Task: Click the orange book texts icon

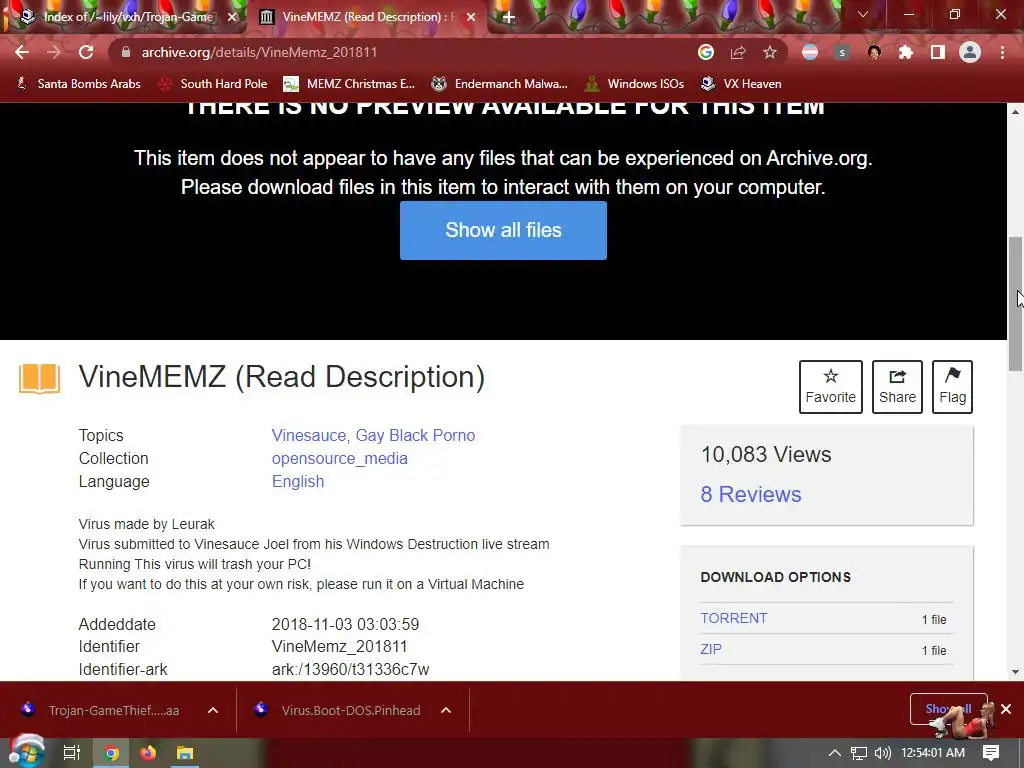Action: 39,379
